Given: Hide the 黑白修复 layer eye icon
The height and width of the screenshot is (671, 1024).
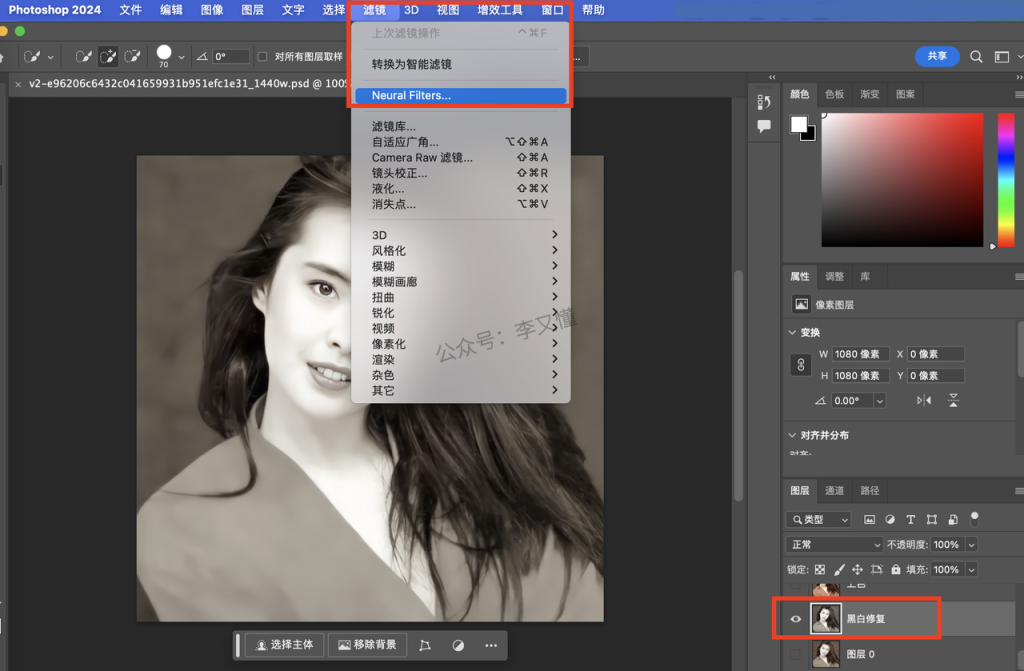Looking at the screenshot, I should click(795, 619).
